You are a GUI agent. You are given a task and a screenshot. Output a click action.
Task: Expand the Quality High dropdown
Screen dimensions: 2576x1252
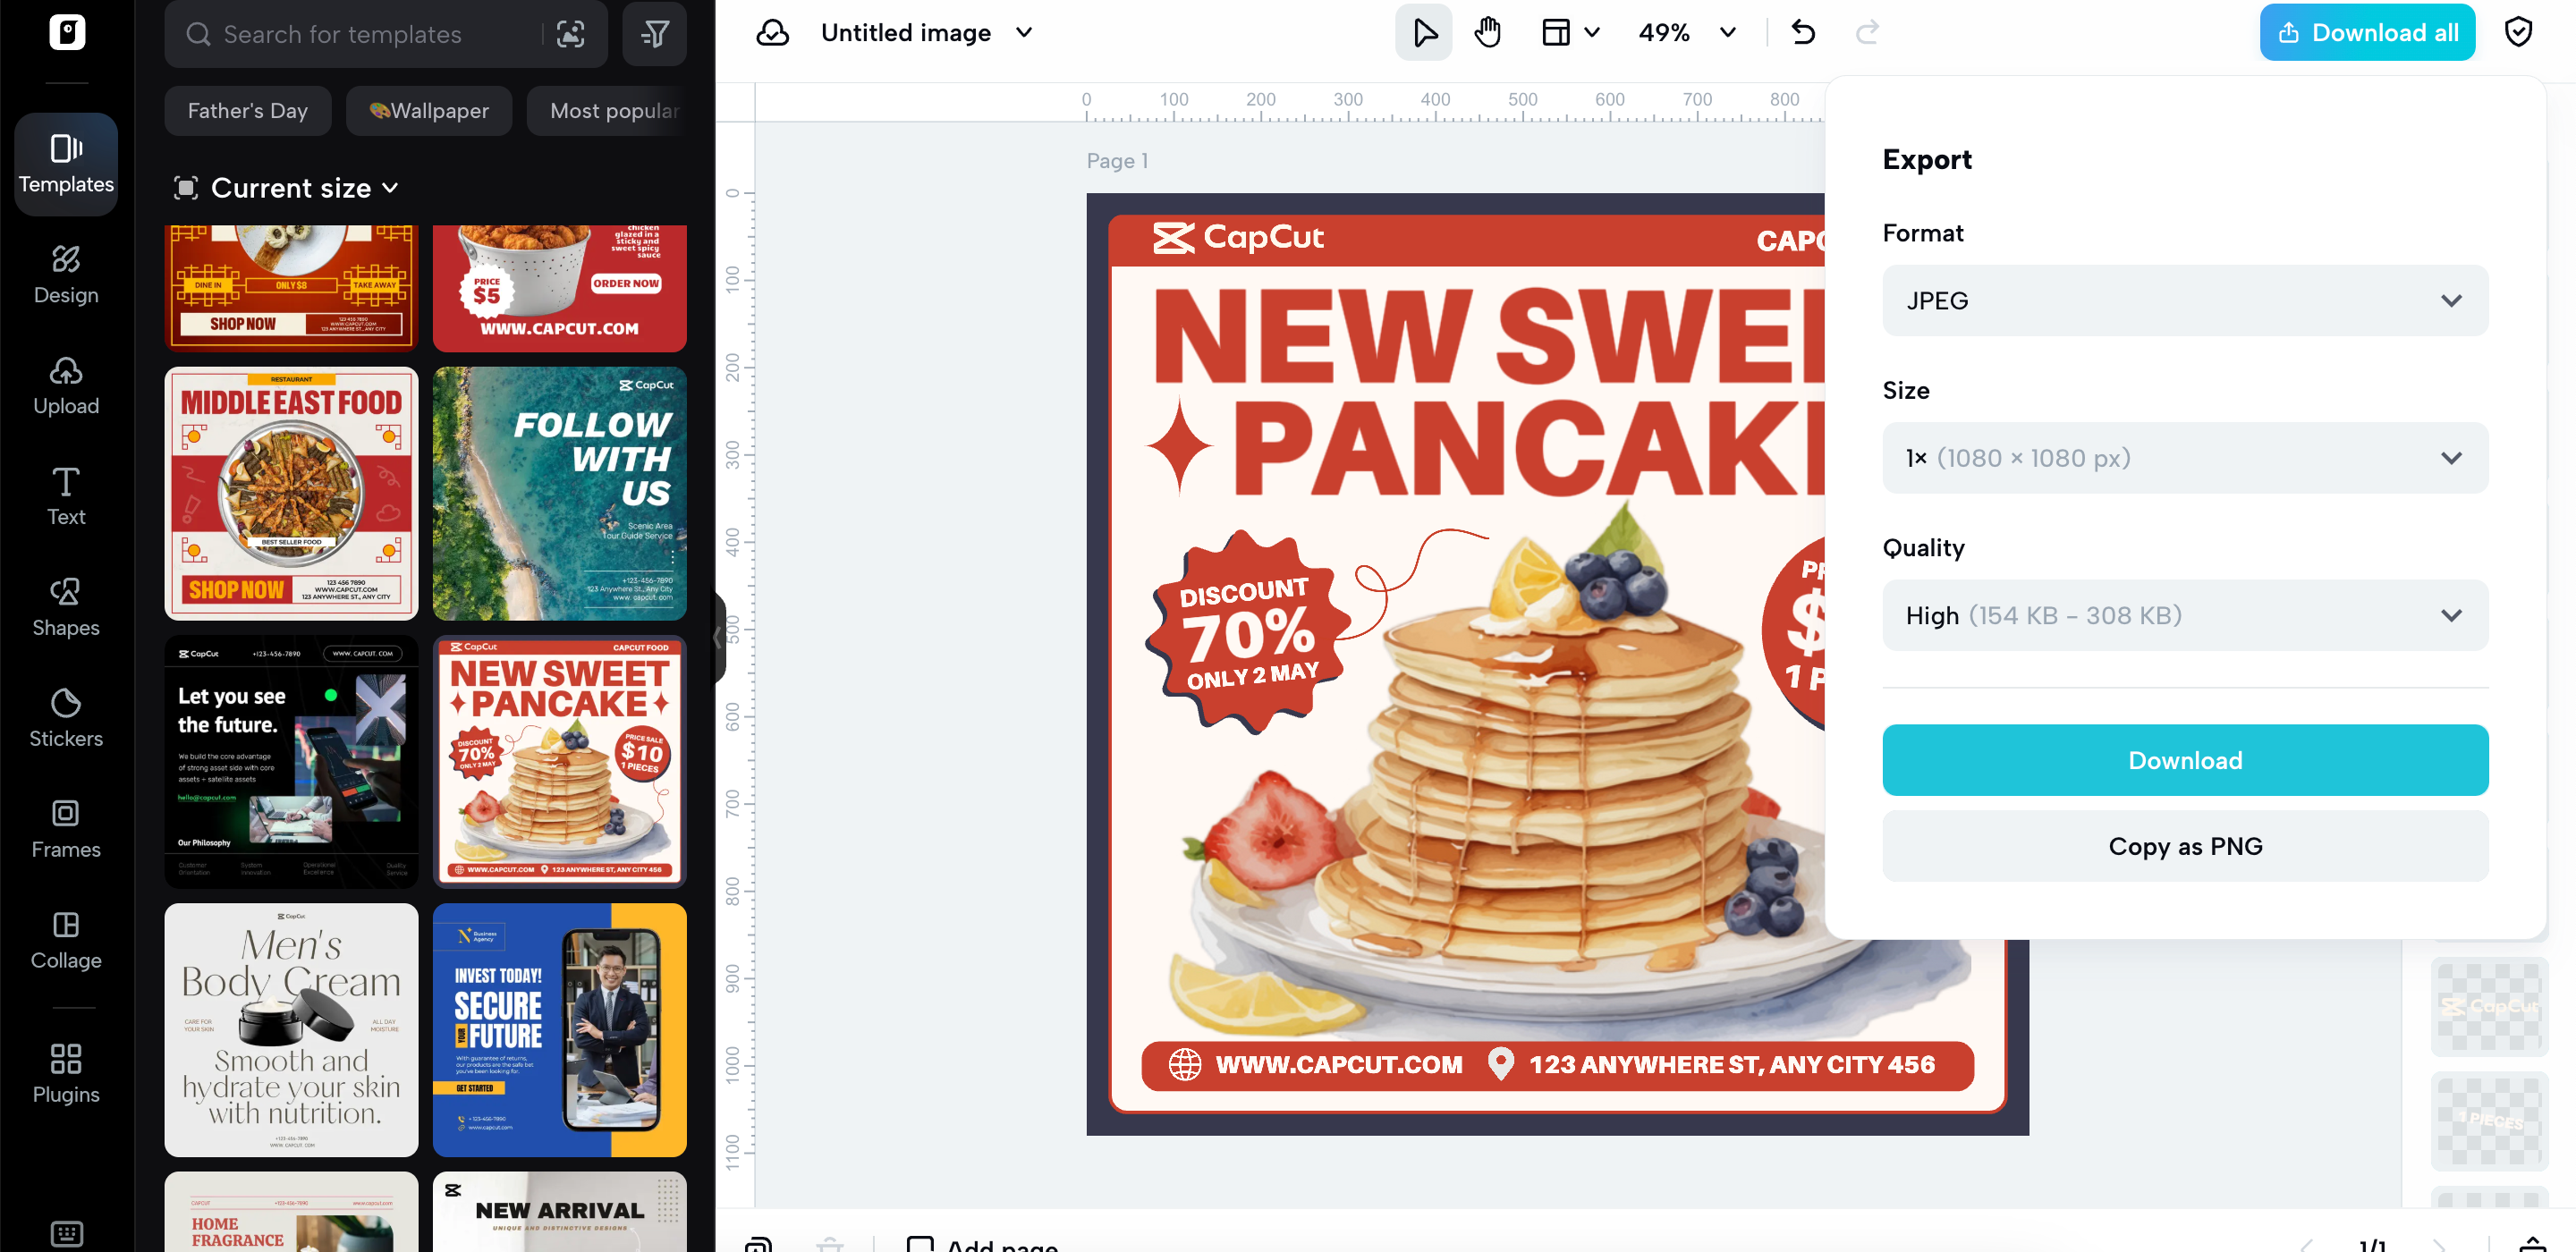point(2184,615)
